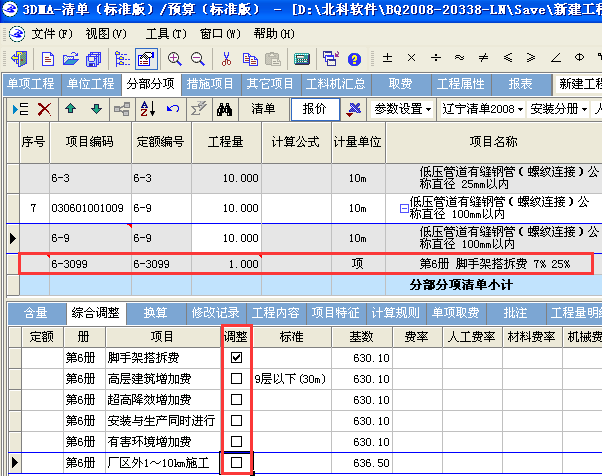Click the green move up arrow icon
The image size is (602, 476).
(71, 108)
